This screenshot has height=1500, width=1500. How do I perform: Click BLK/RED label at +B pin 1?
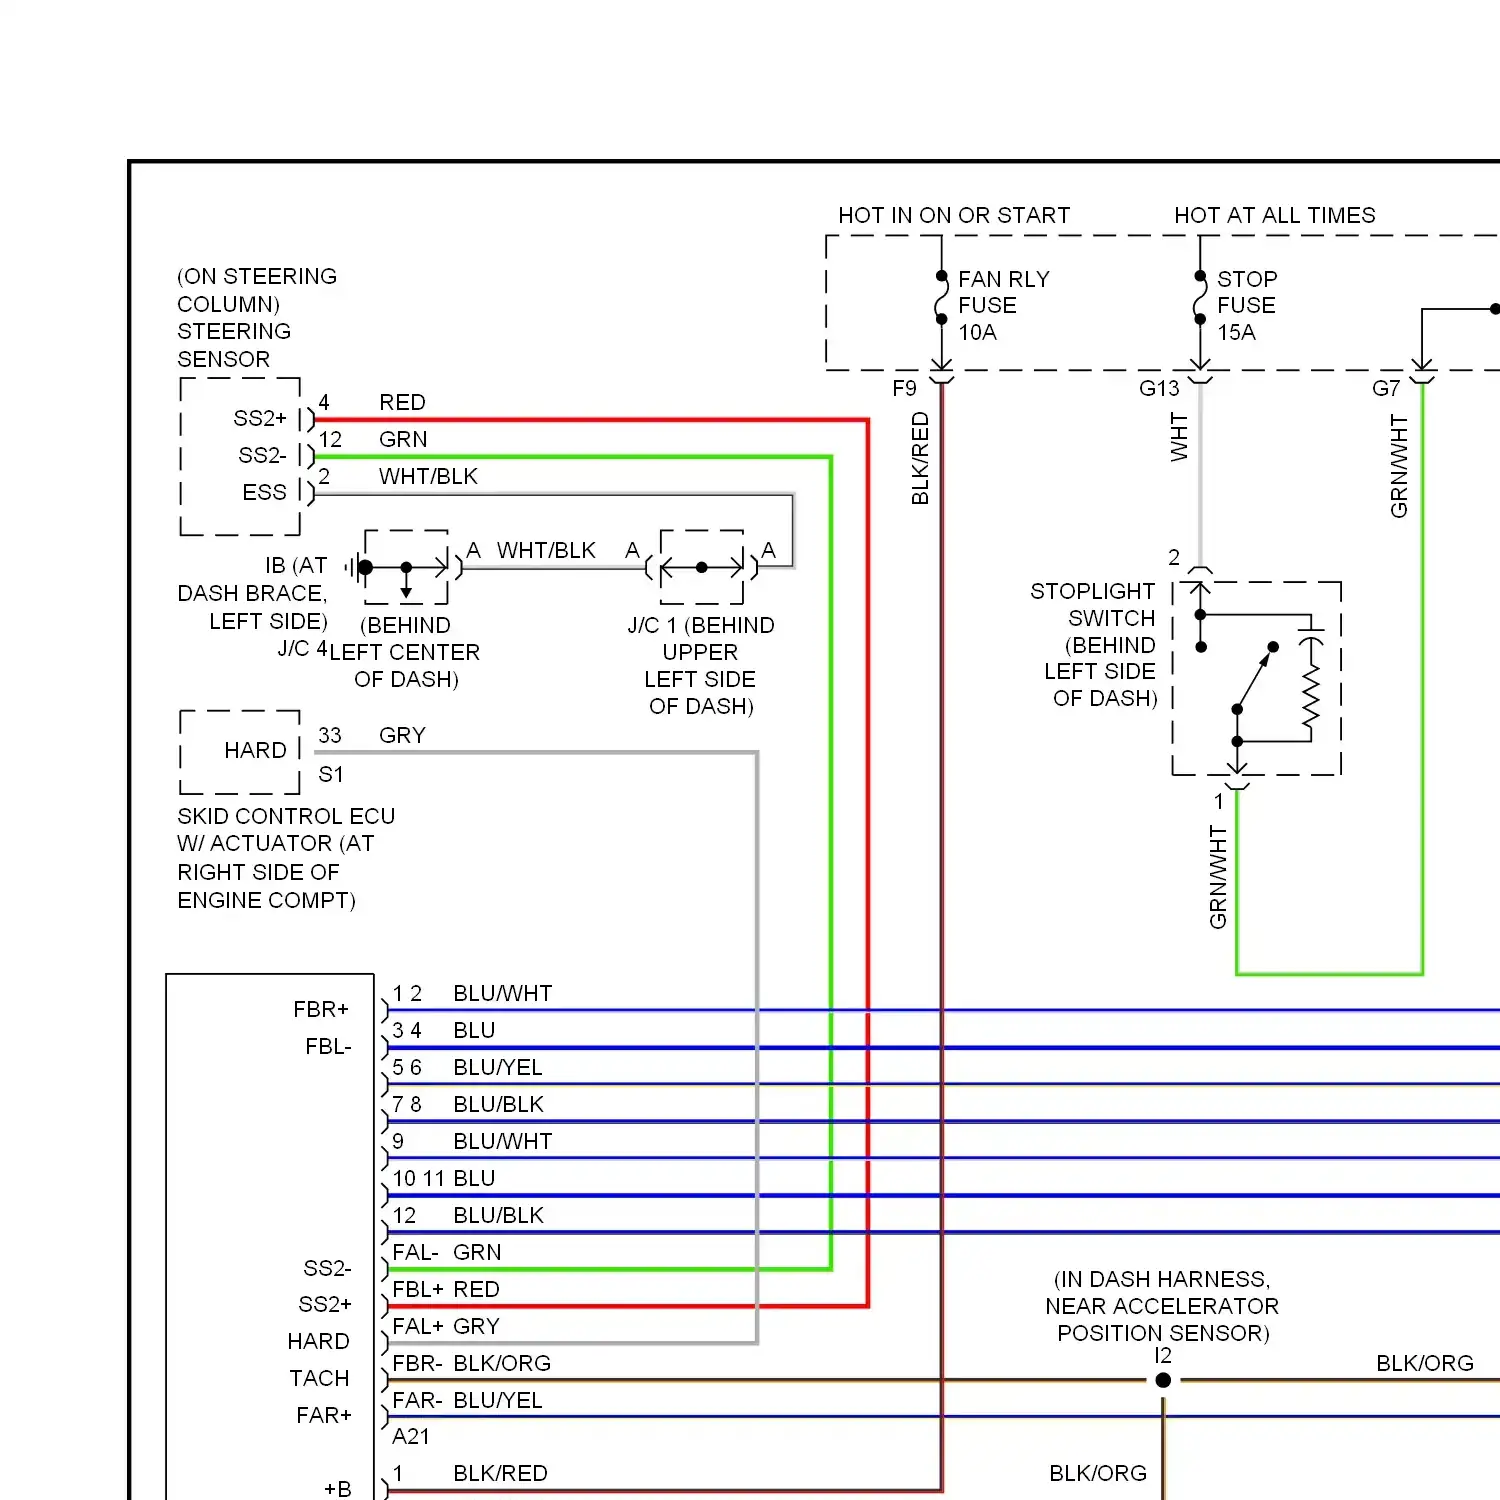(501, 1473)
